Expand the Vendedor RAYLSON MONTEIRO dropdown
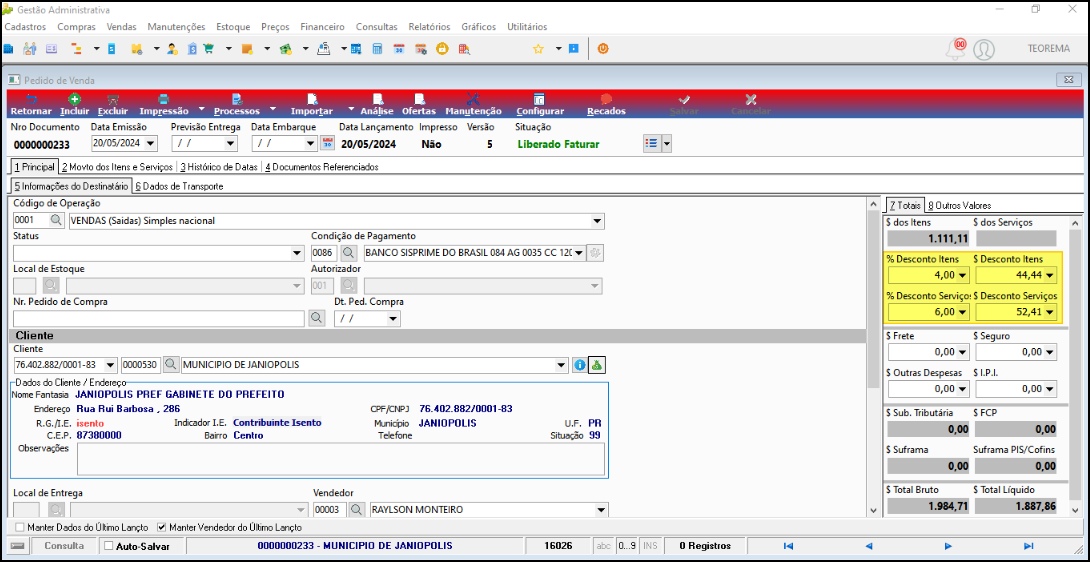This screenshot has width=1090, height=562. [x=601, y=510]
